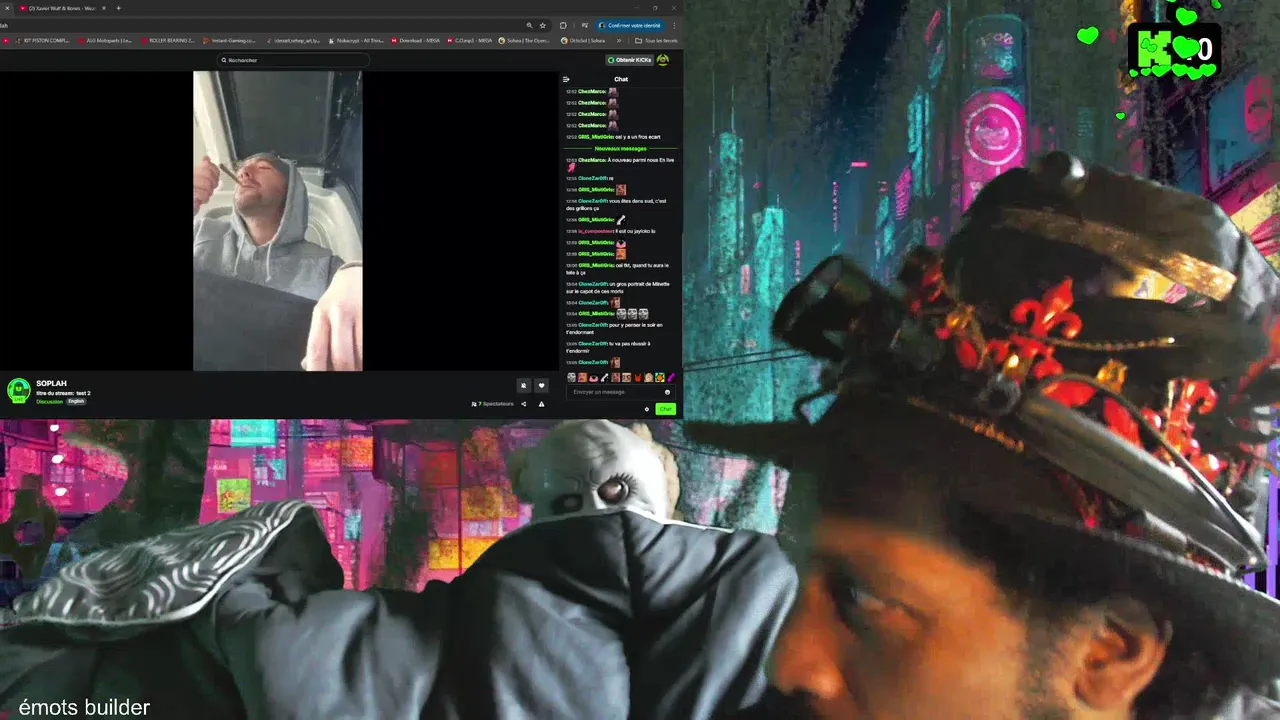Screen dimensions: 1280x720
Task: Open the SOPLAH channel avatar
Action: pyautogui.click(x=18, y=391)
